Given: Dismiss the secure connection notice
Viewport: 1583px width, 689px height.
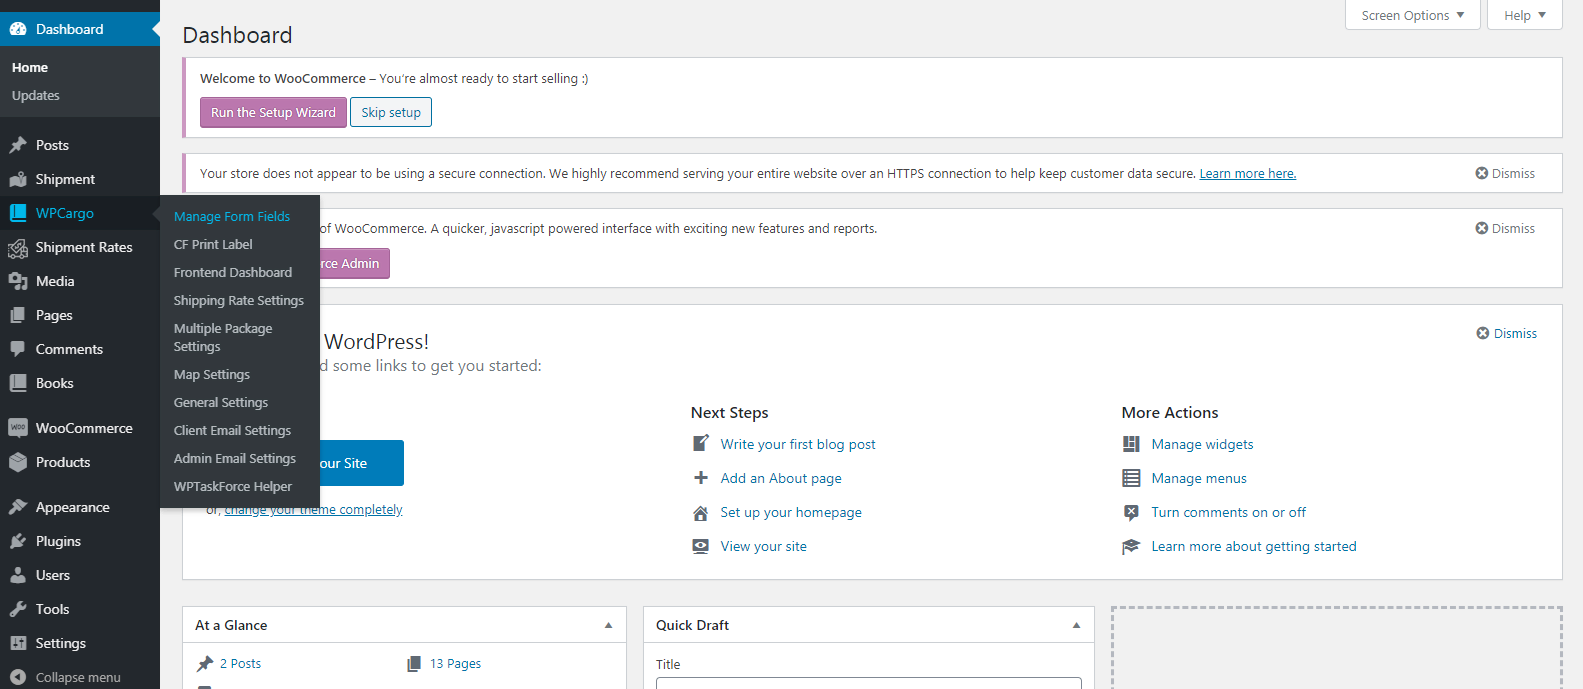Looking at the screenshot, I should tap(1505, 173).
